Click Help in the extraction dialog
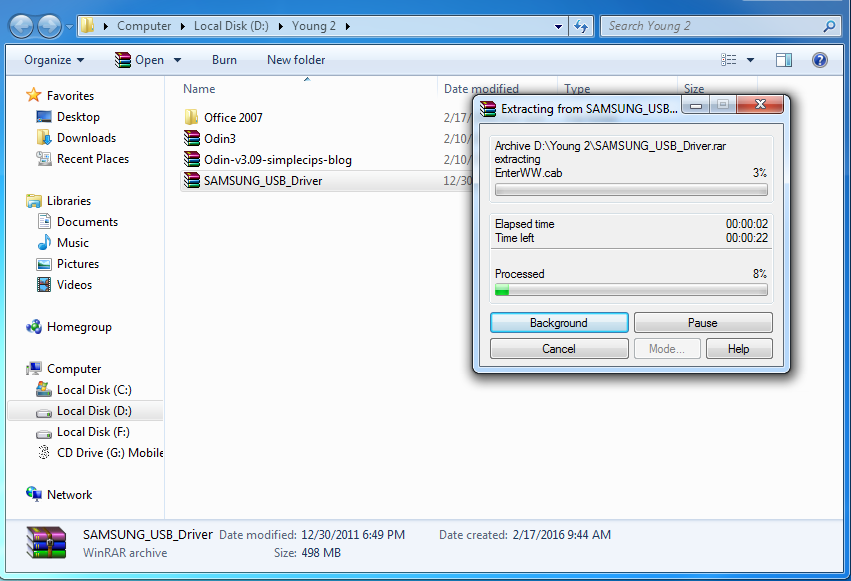Viewport: 851px width, 581px height. [x=739, y=349]
